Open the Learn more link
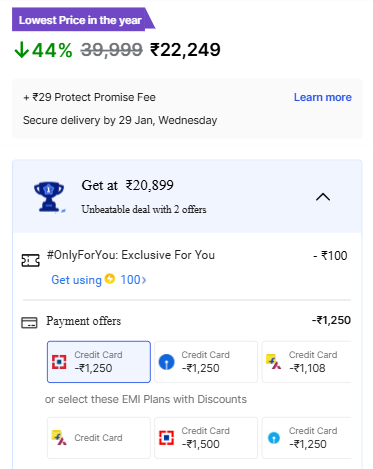This screenshot has width=373, height=469. click(323, 97)
